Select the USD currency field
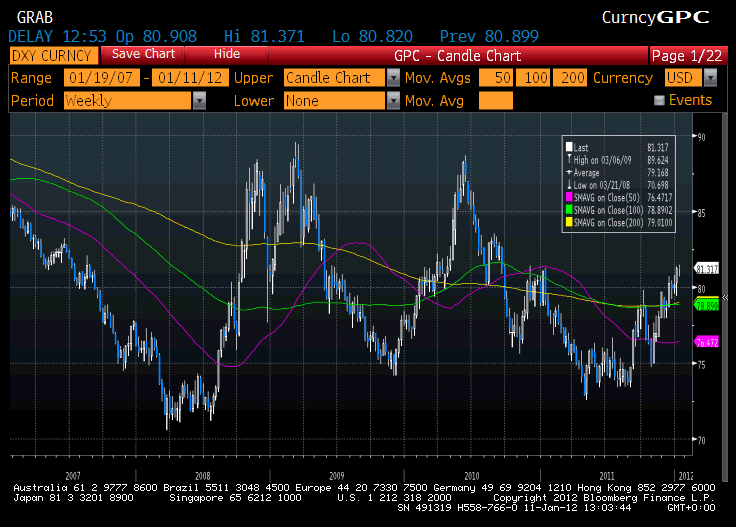 683,77
